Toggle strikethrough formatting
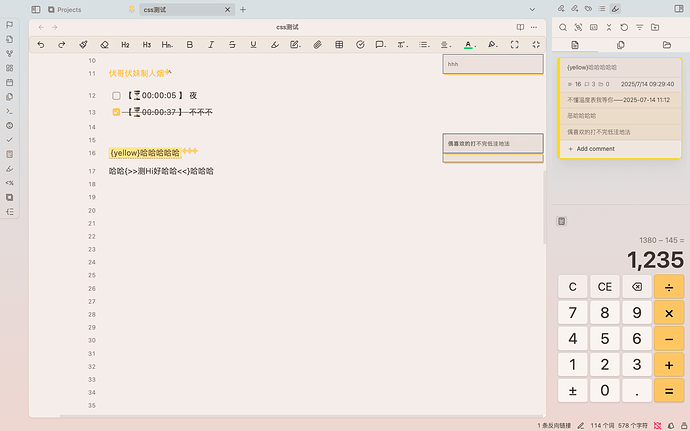690x431 pixels. click(x=232, y=44)
